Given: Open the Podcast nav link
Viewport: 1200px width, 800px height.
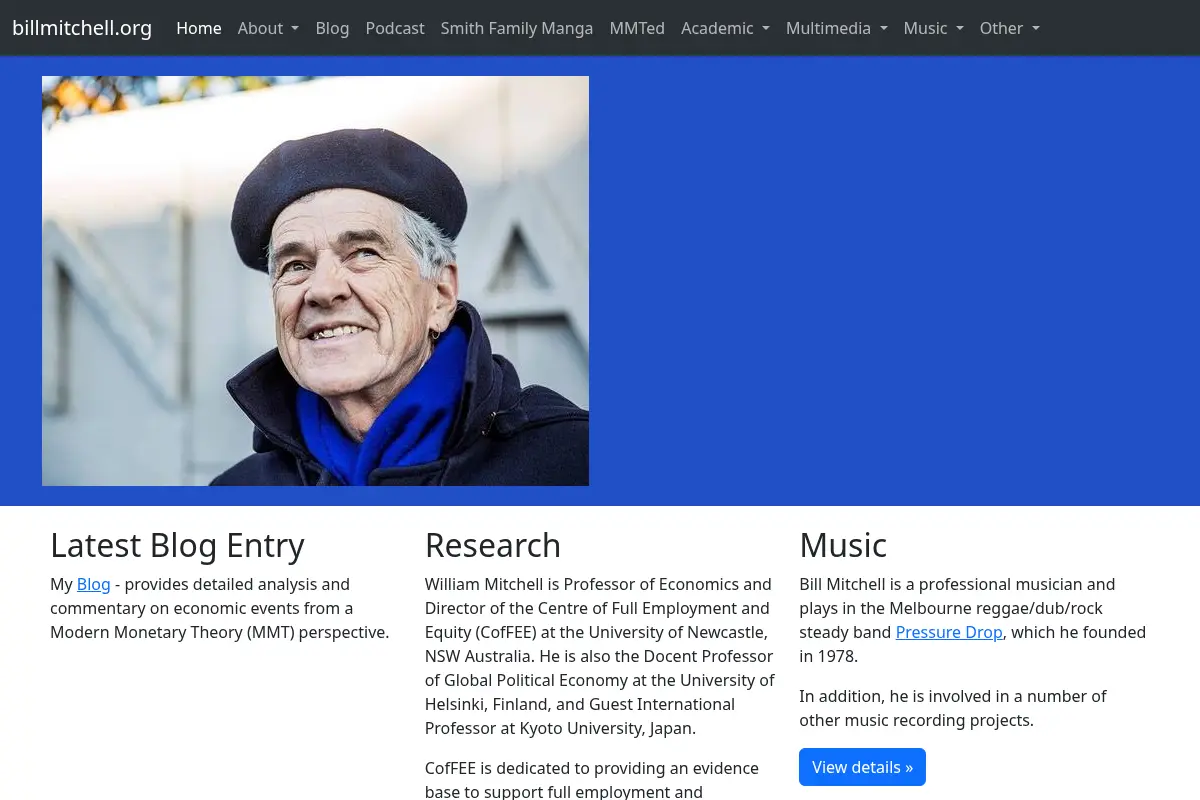Looking at the screenshot, I should (395, 28).
